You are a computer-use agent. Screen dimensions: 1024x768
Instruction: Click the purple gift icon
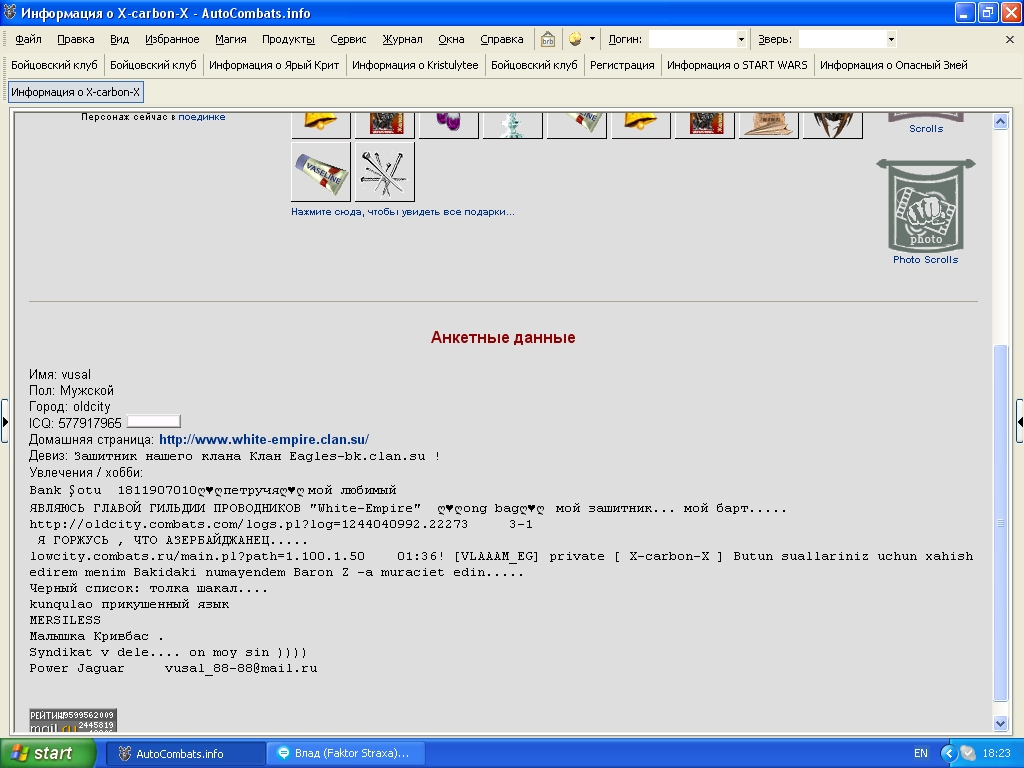tap(448, 124)
